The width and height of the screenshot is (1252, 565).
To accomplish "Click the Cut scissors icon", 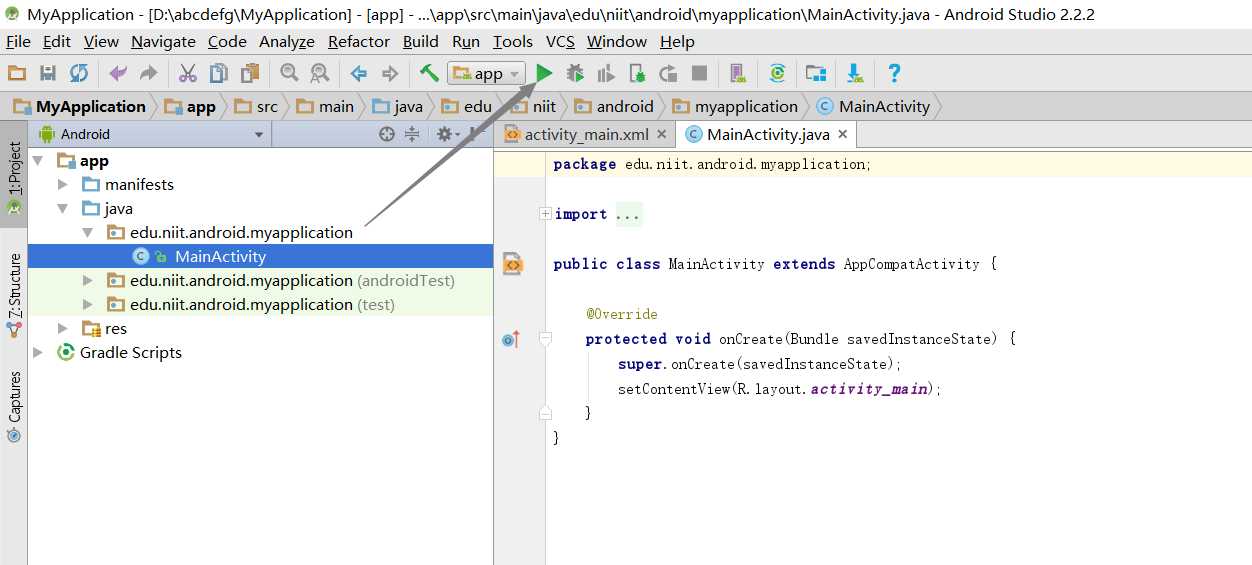I will pos(188,73).
